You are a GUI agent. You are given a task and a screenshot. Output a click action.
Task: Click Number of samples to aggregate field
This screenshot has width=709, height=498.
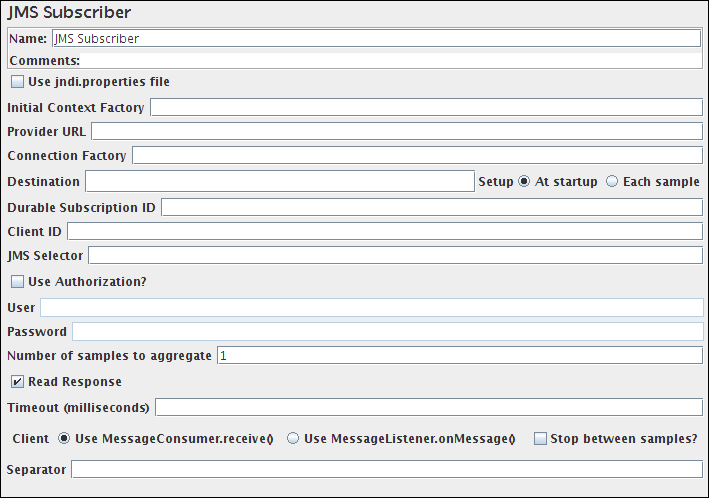(459, 356)
